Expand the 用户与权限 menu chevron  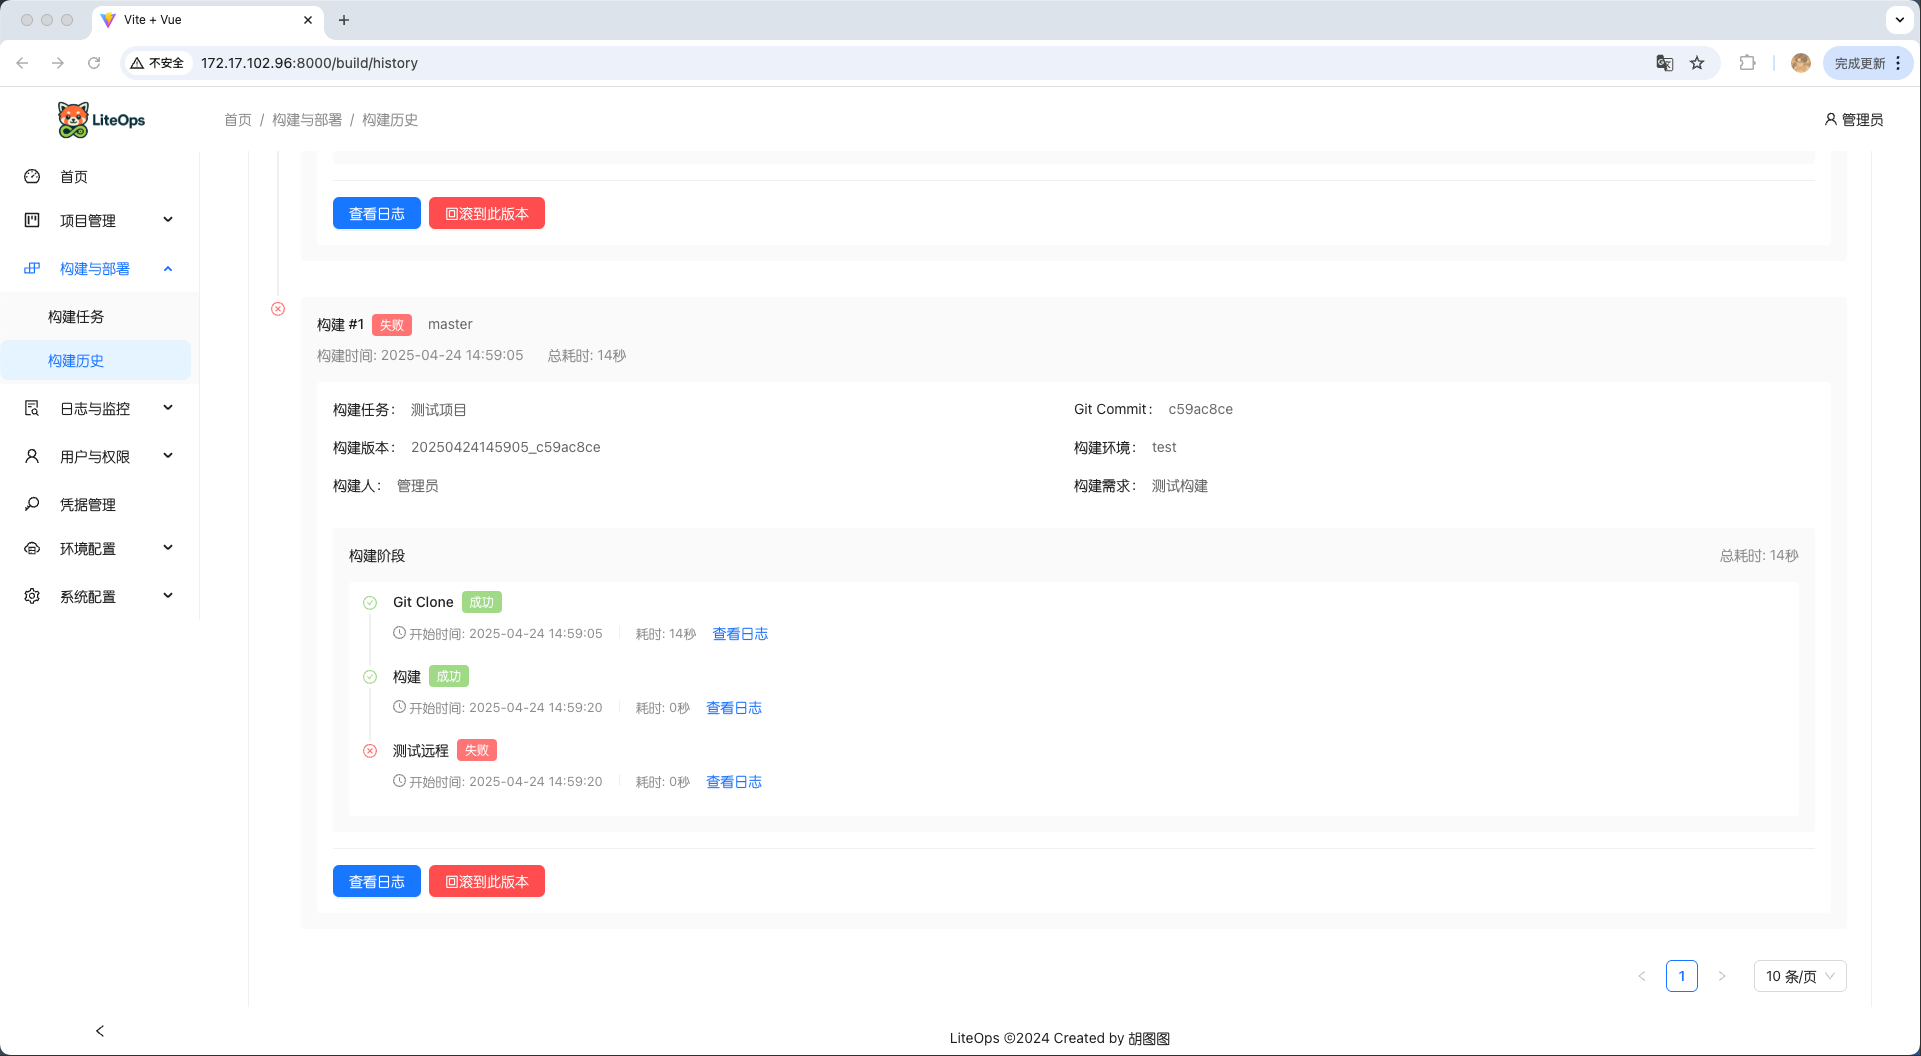tap(168, 456)
